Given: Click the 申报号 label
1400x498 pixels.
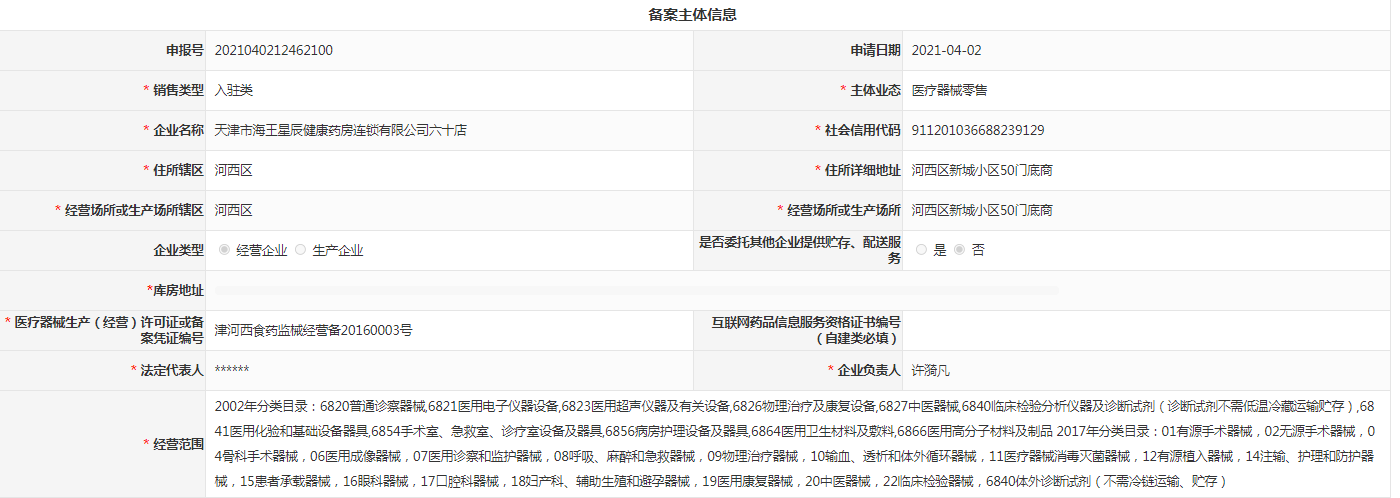Looking at the screenshot, I should click(185, 50).
